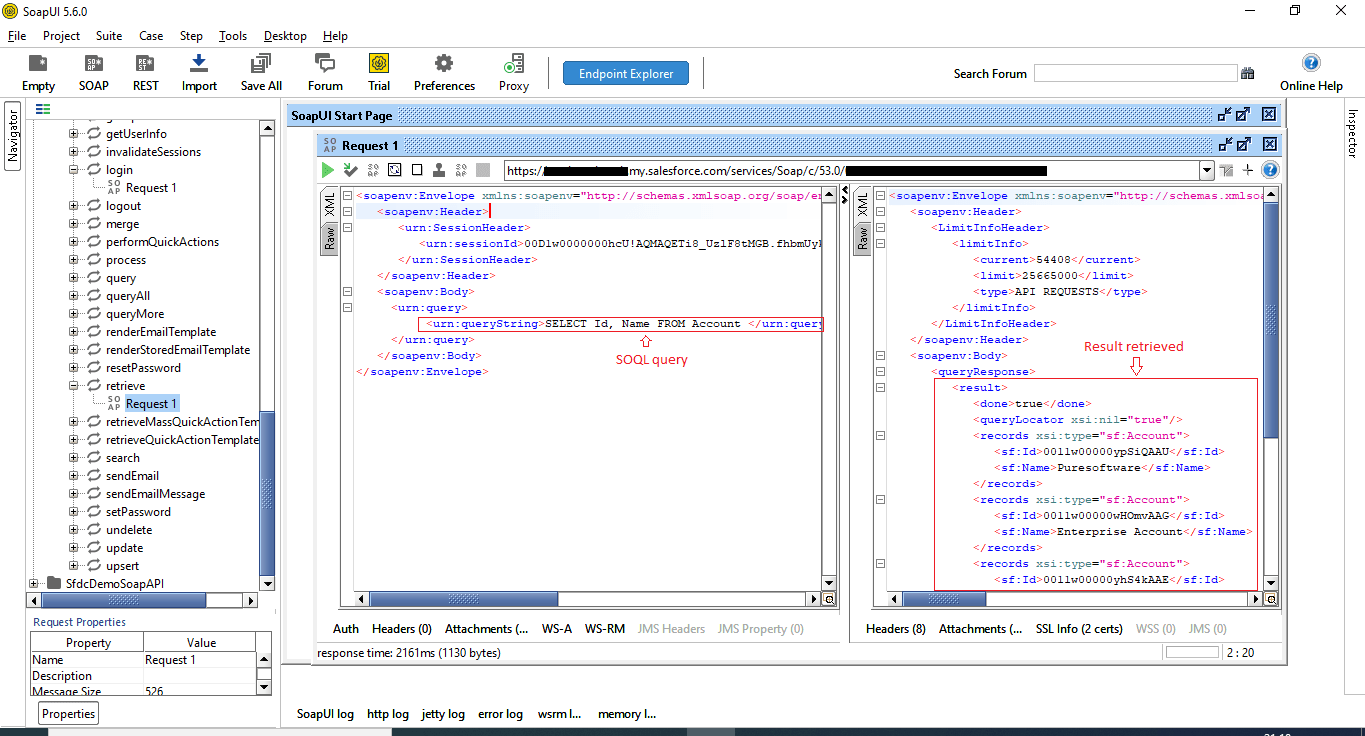
Task: Click the Properties button at bottom left
Action: click(x=69, y=713)
